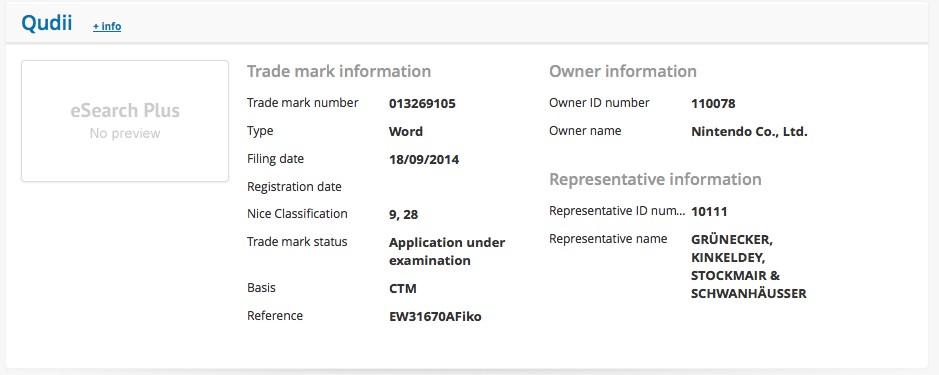Select representative ID 10111
The image size is (939, 375).
tap(709, 211)
